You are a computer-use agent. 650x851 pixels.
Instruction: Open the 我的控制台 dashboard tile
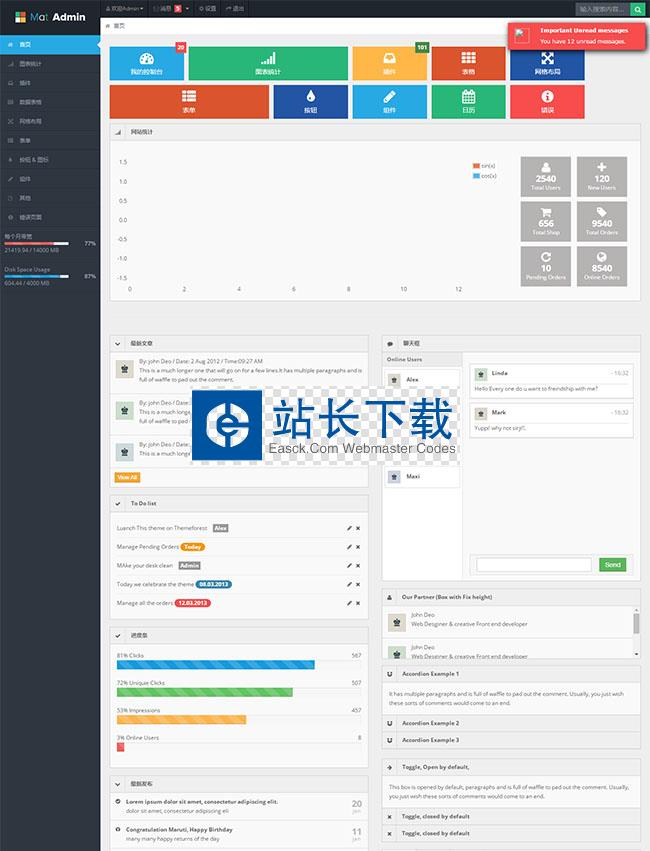click(148, 63)
